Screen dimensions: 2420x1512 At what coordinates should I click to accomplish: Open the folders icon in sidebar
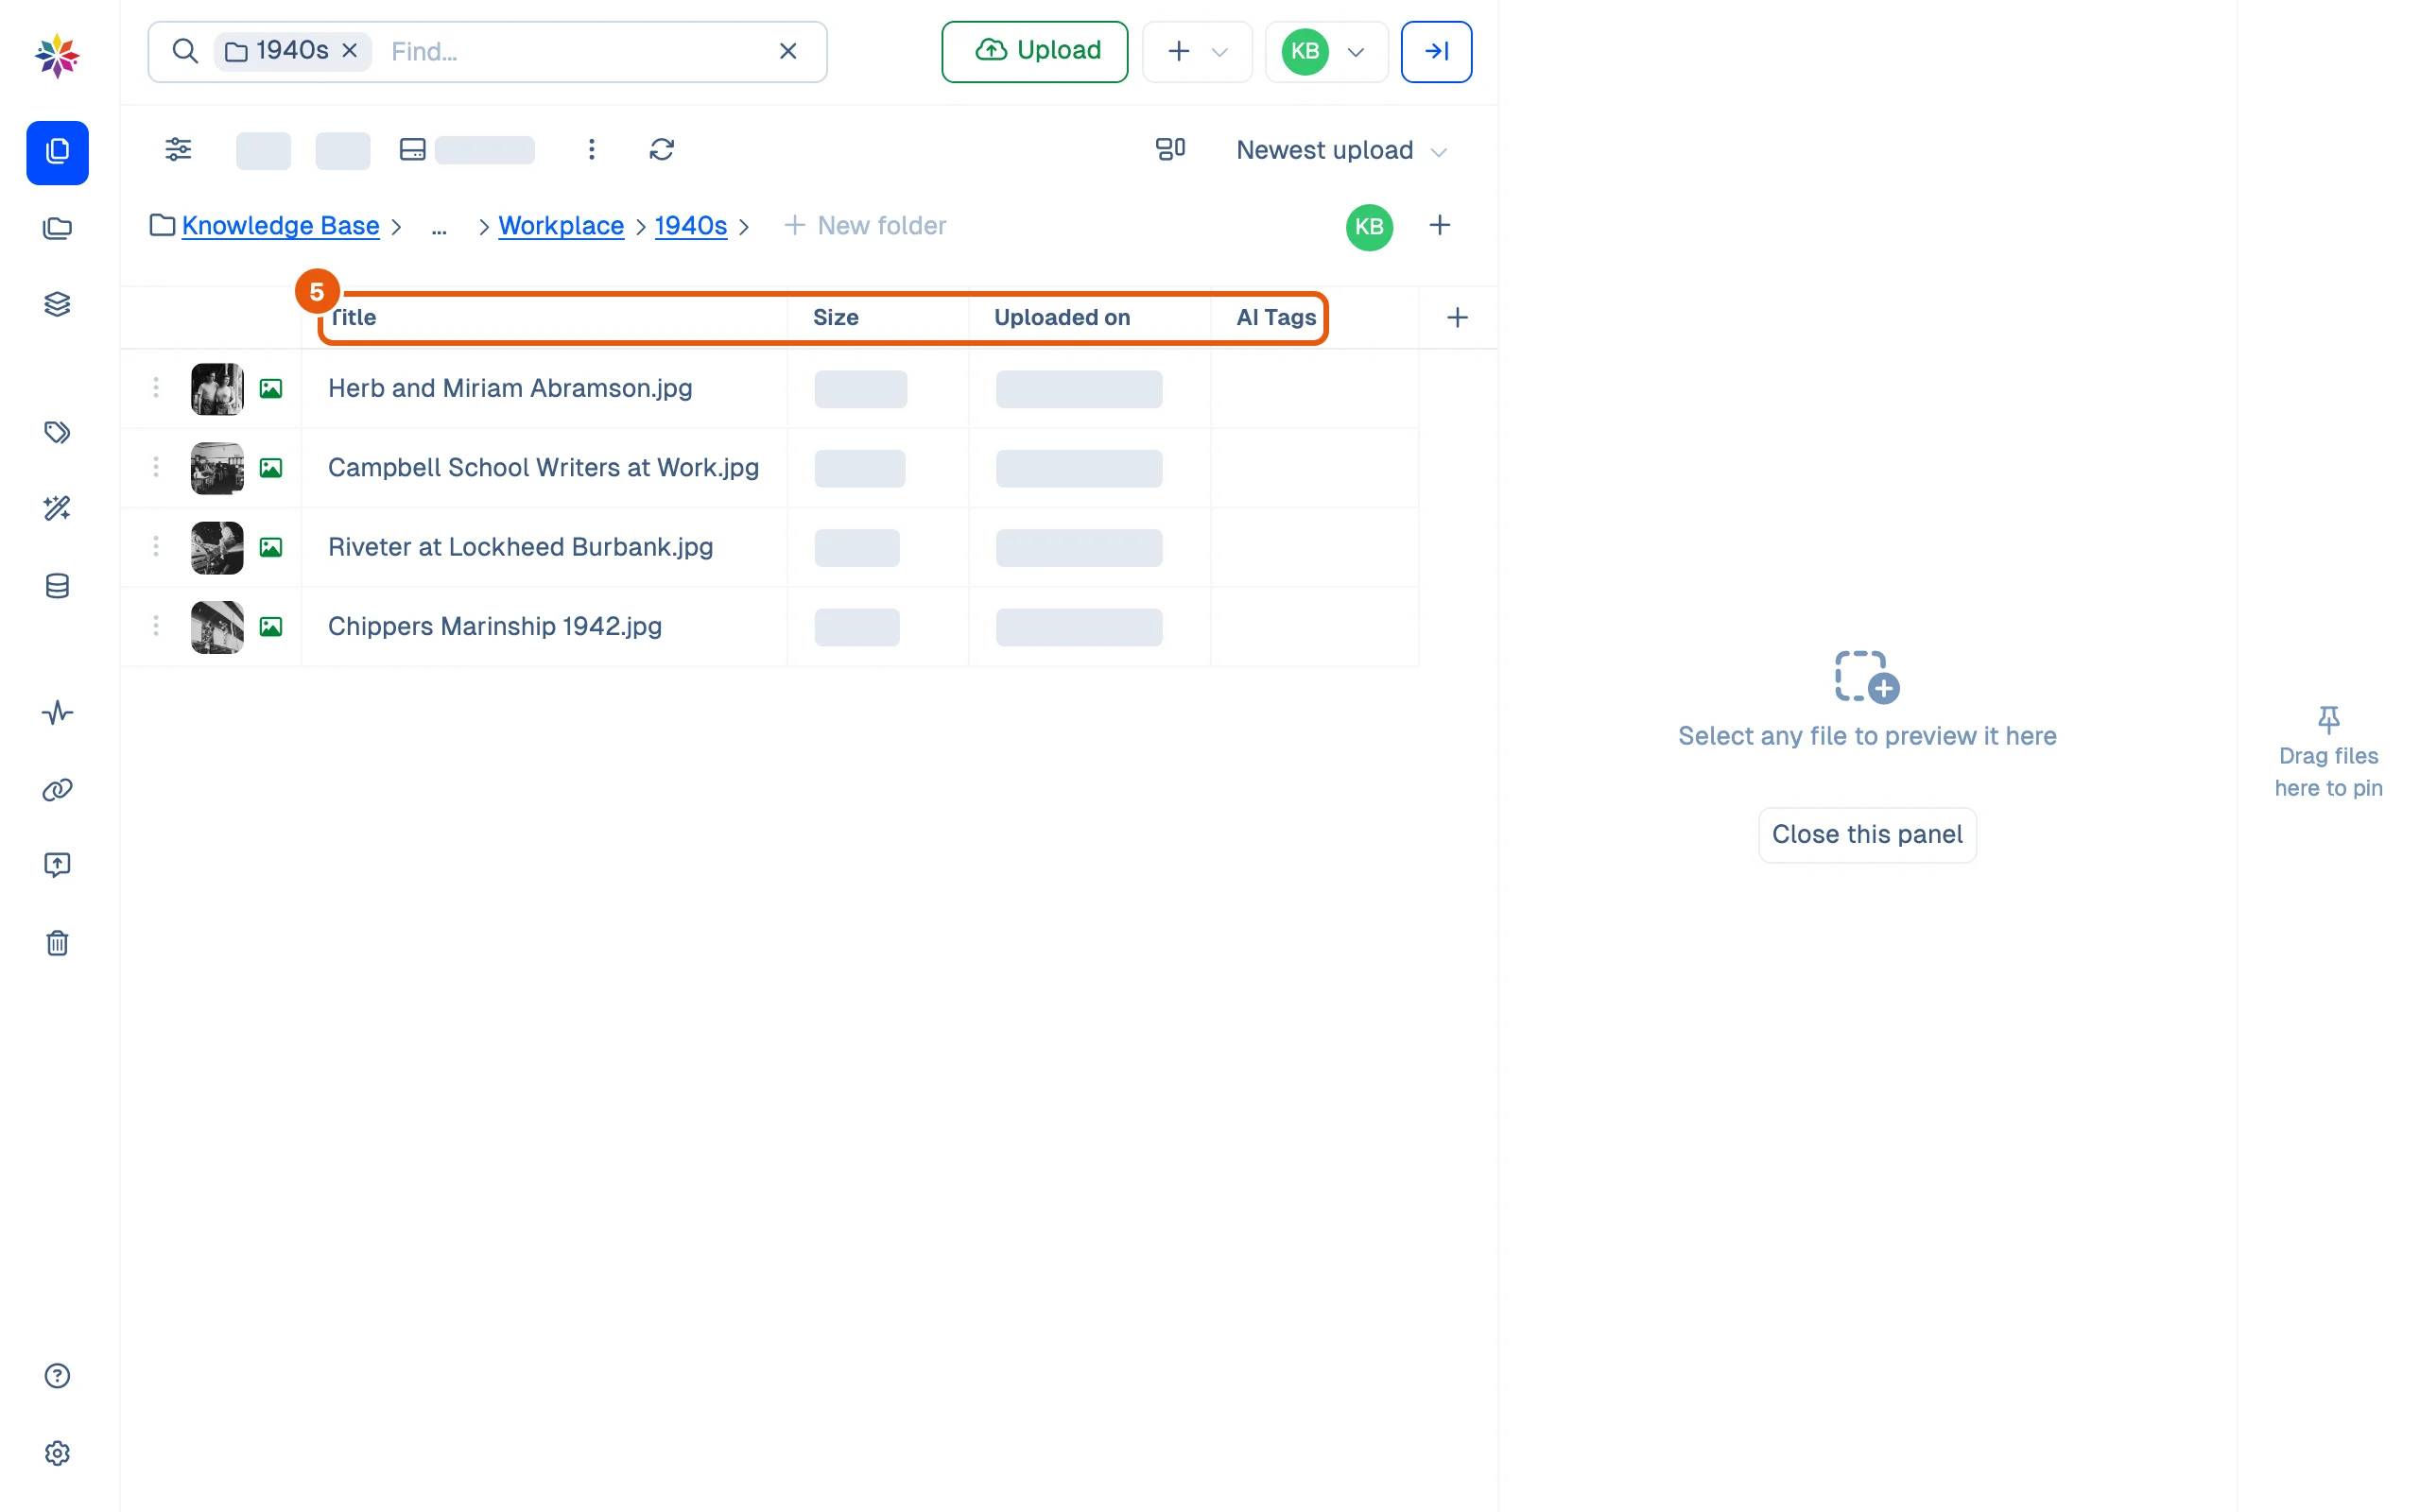pos(57,228)
